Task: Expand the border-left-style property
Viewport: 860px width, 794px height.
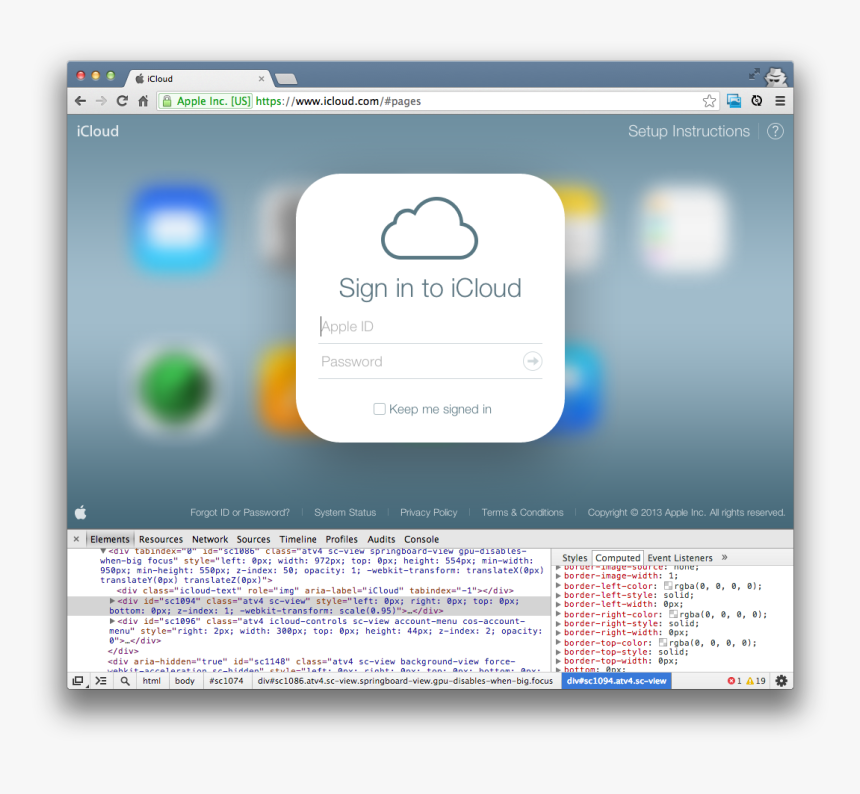Action: (x=558, y=595)
